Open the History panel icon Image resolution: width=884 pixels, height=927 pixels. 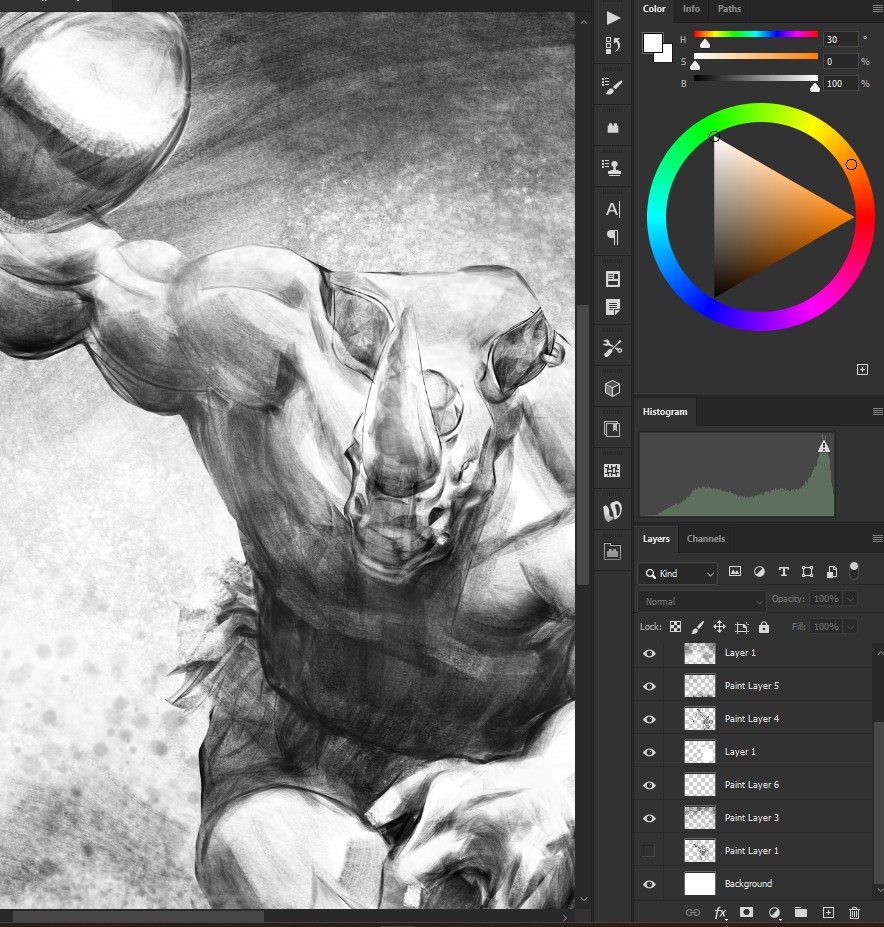pyautogui.click(x=613, y=45)
